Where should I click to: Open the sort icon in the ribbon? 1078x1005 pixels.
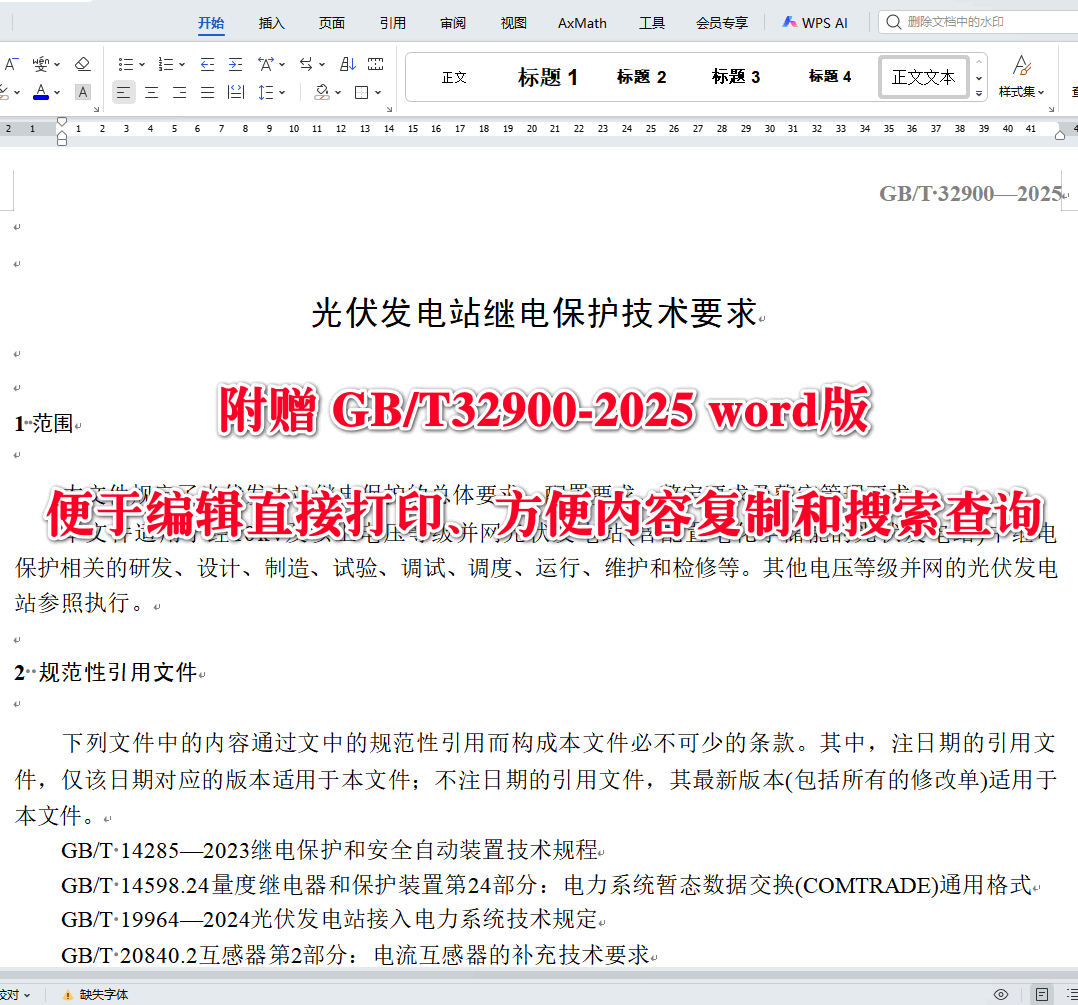click(x=348, y=63)
